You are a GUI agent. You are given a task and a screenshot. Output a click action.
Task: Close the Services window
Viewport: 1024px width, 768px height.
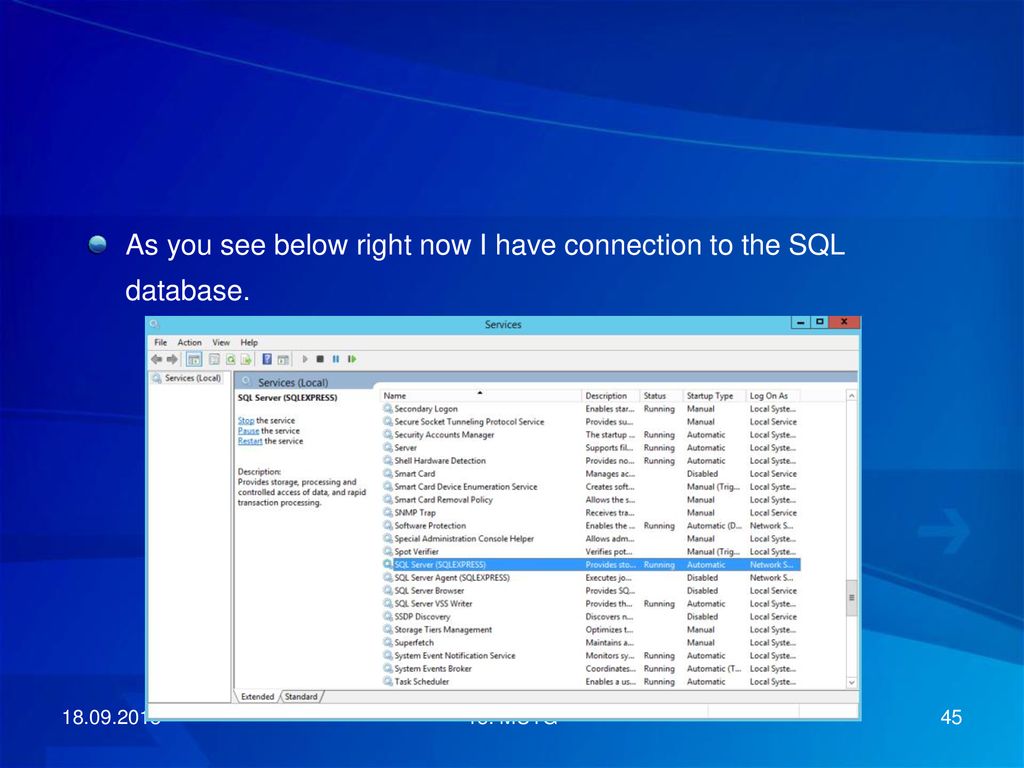(x=844, y=322)
